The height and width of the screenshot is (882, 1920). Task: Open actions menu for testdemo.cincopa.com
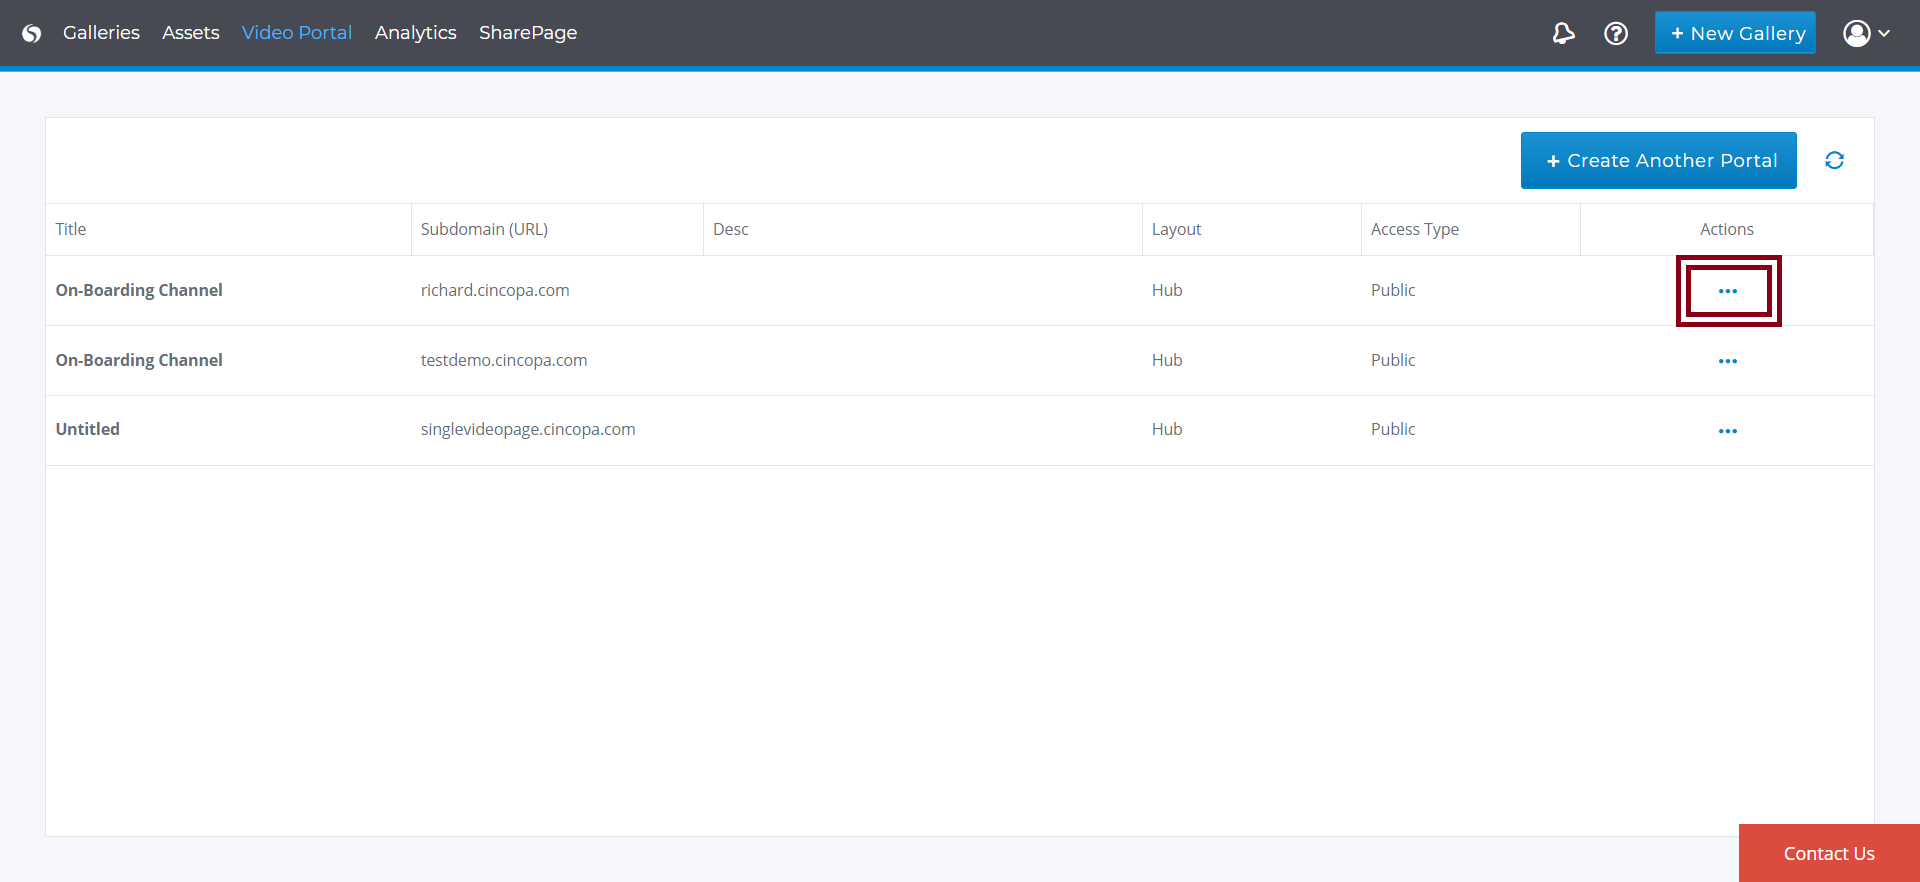[1727, 361]
